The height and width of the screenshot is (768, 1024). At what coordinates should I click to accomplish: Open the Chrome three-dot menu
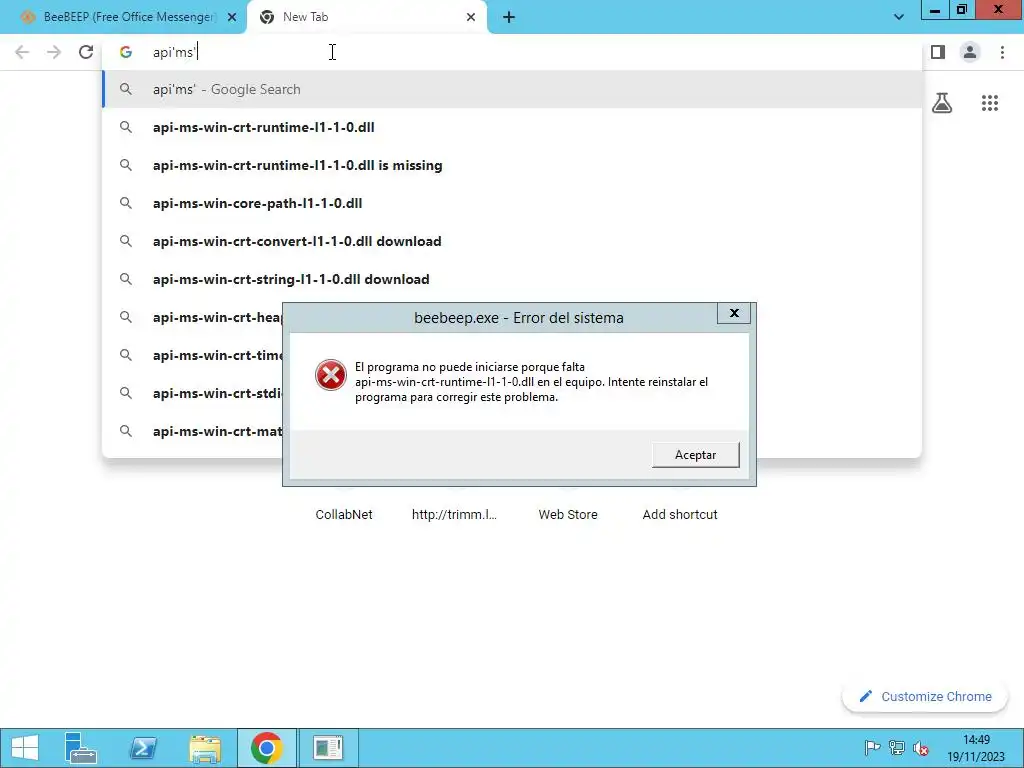(x=1002, y=52)
